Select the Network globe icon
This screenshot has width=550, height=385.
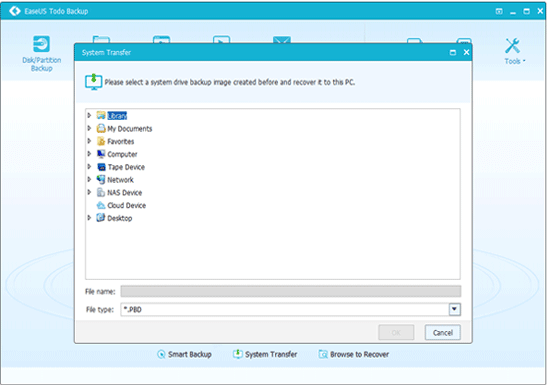tap(101, 180)
